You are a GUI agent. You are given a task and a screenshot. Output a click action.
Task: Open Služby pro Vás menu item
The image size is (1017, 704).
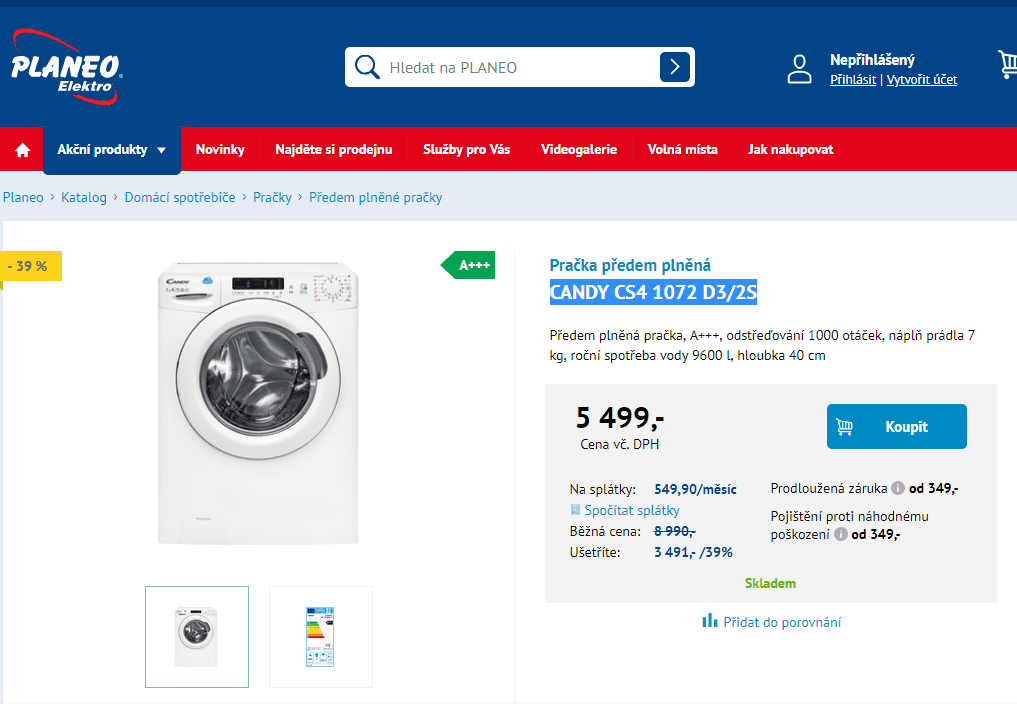pyautogui.click(x=466, y=149)
